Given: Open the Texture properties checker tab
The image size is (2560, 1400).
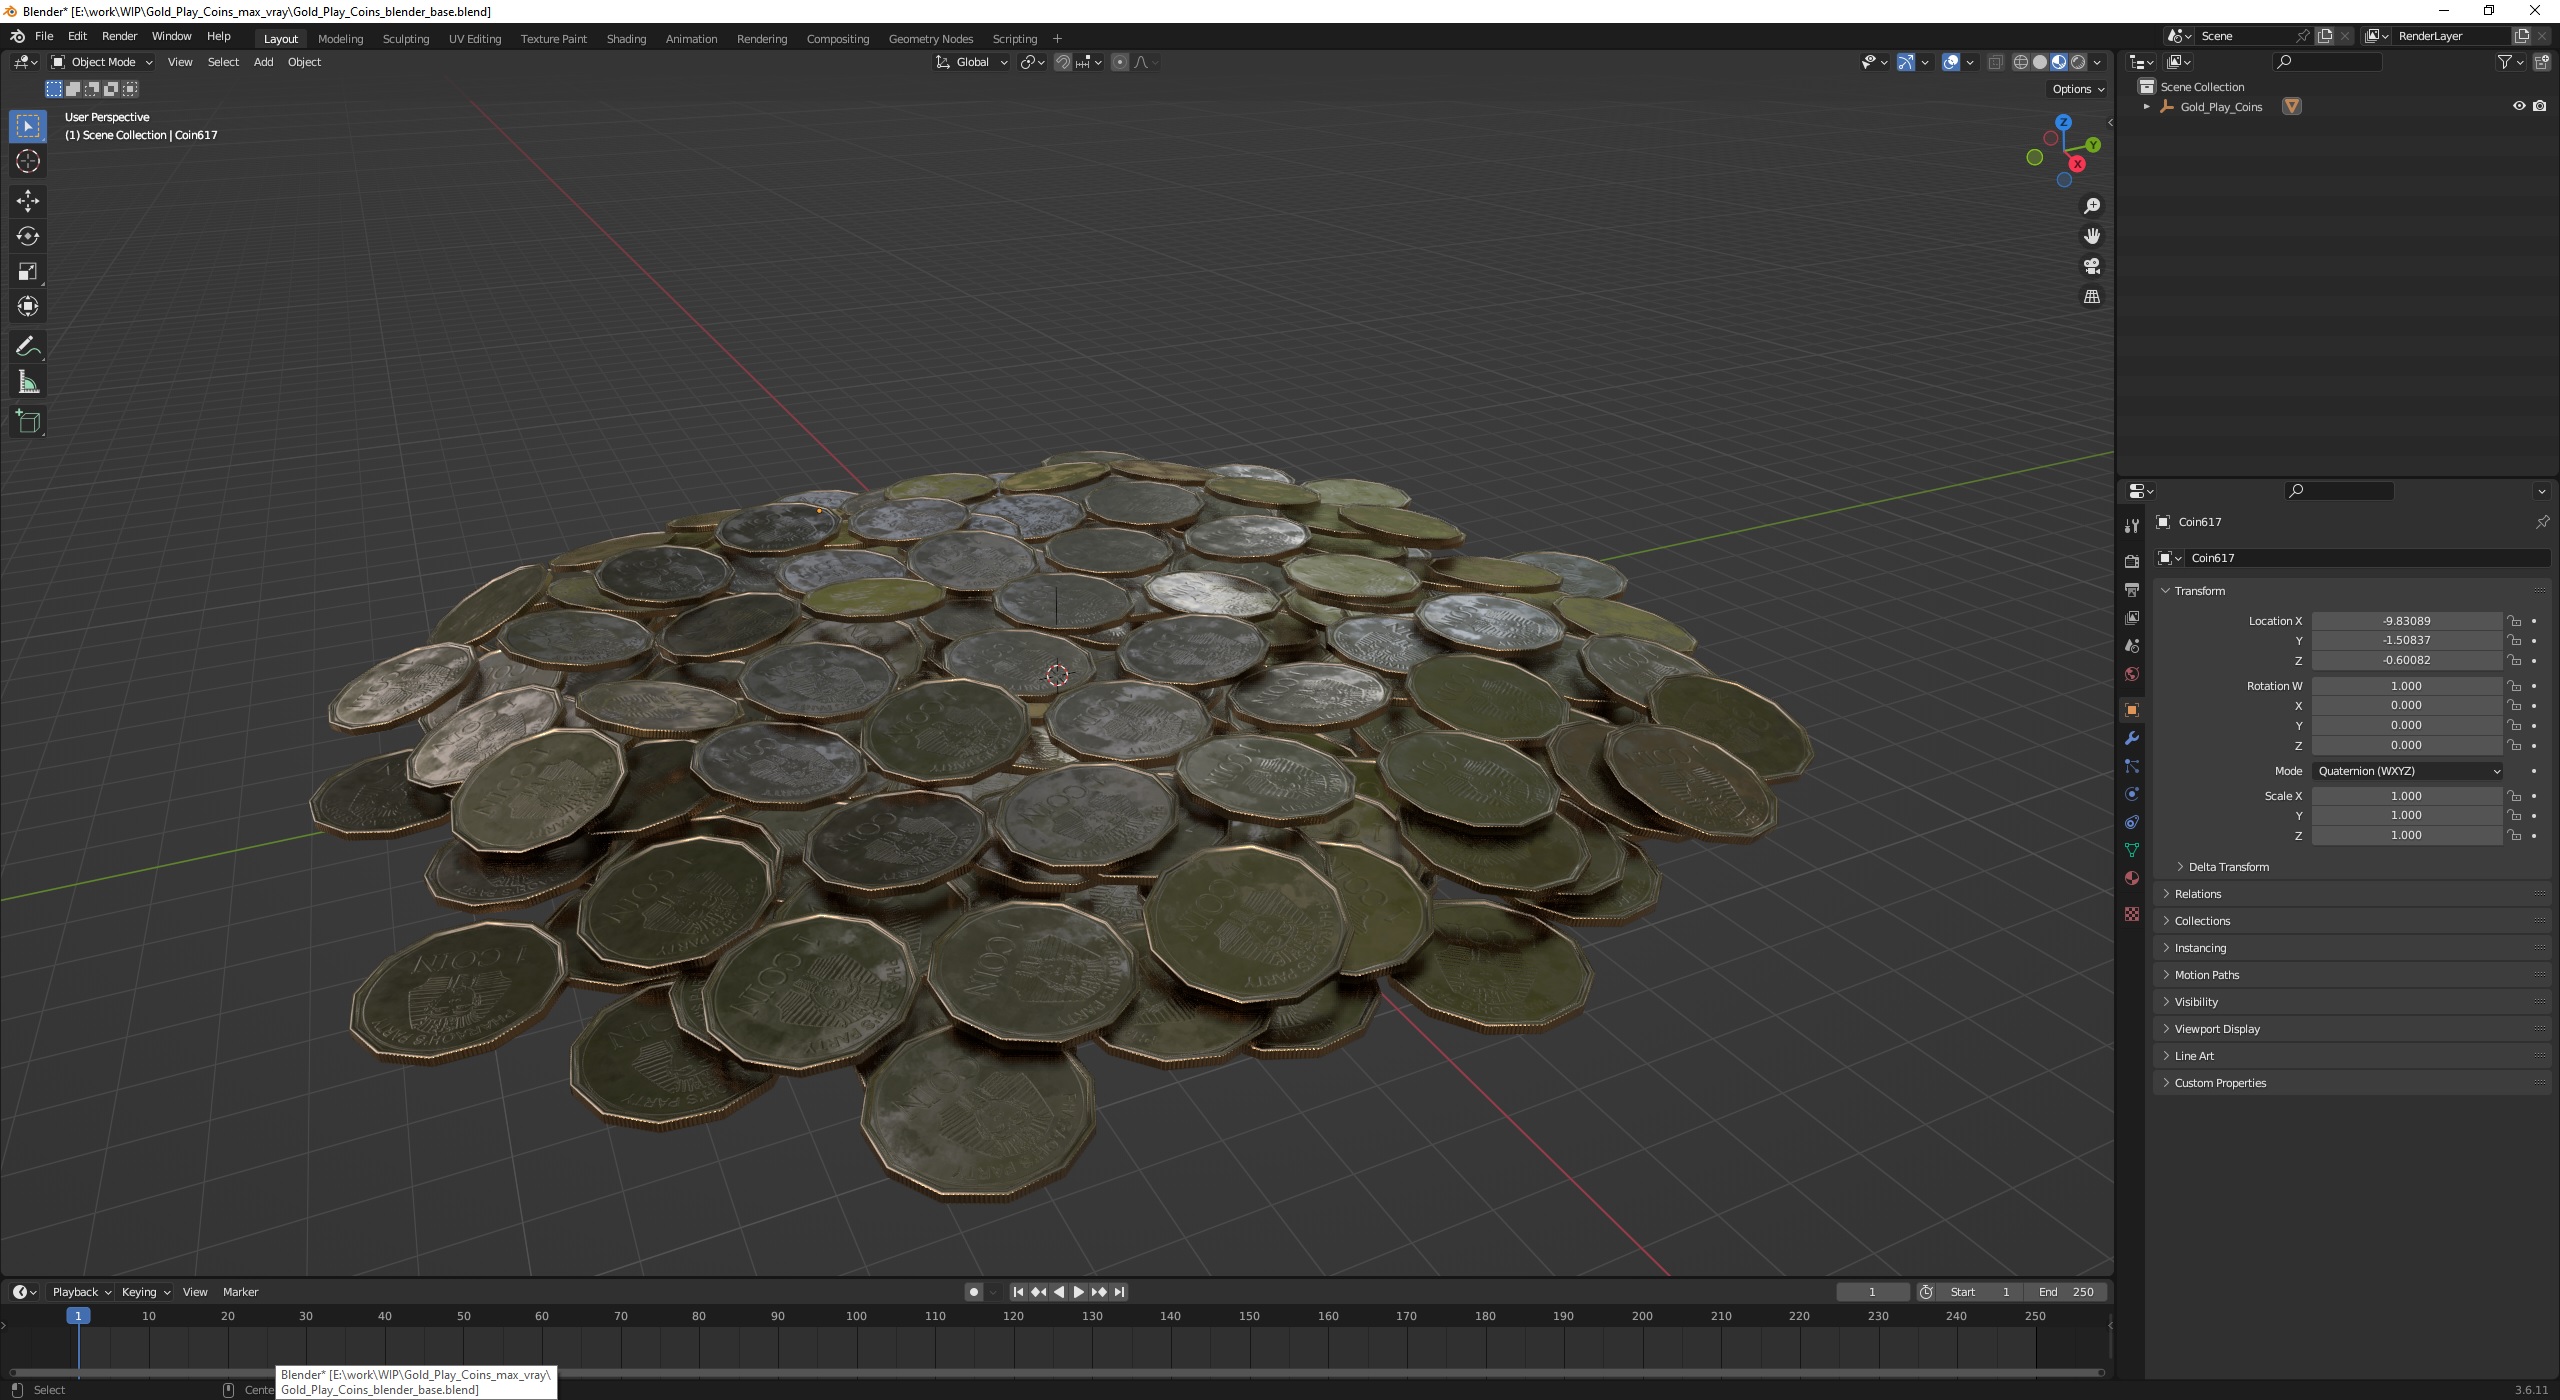Looking at the screenshot, I should pos(2132,914).
